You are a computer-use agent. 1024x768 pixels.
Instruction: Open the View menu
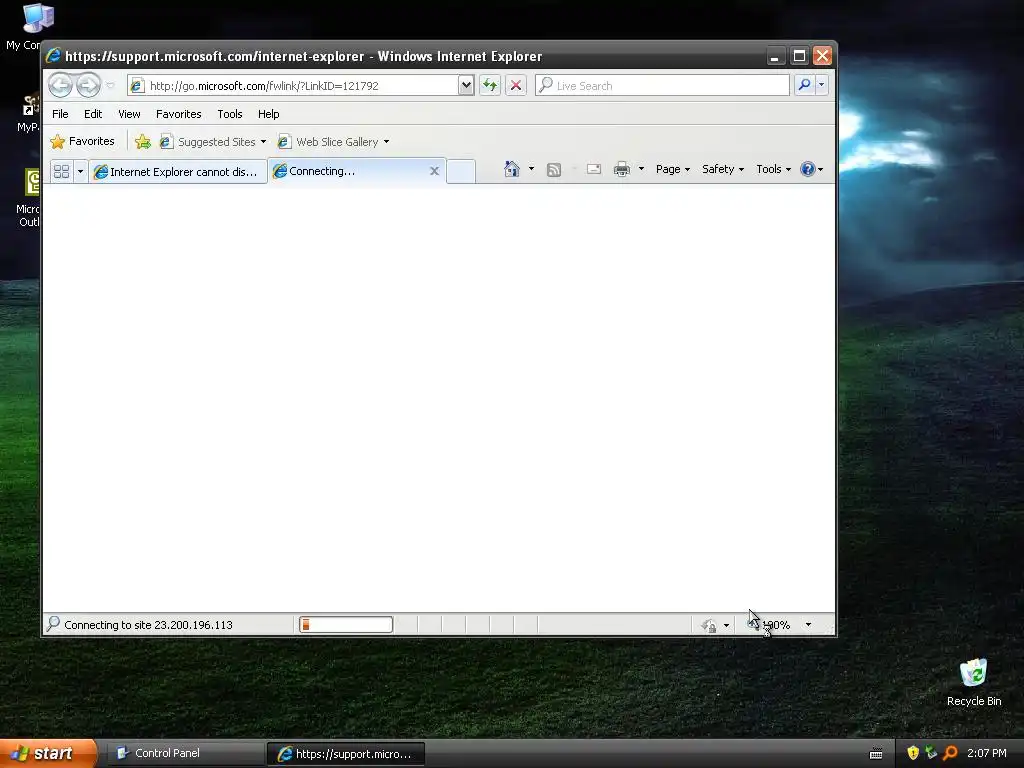(x=129, y=114)
